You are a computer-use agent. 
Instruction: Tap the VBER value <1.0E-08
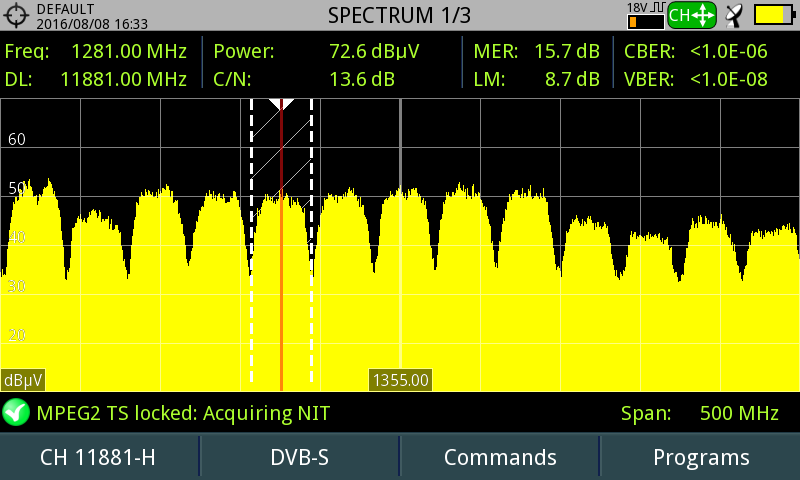point(729,80)
